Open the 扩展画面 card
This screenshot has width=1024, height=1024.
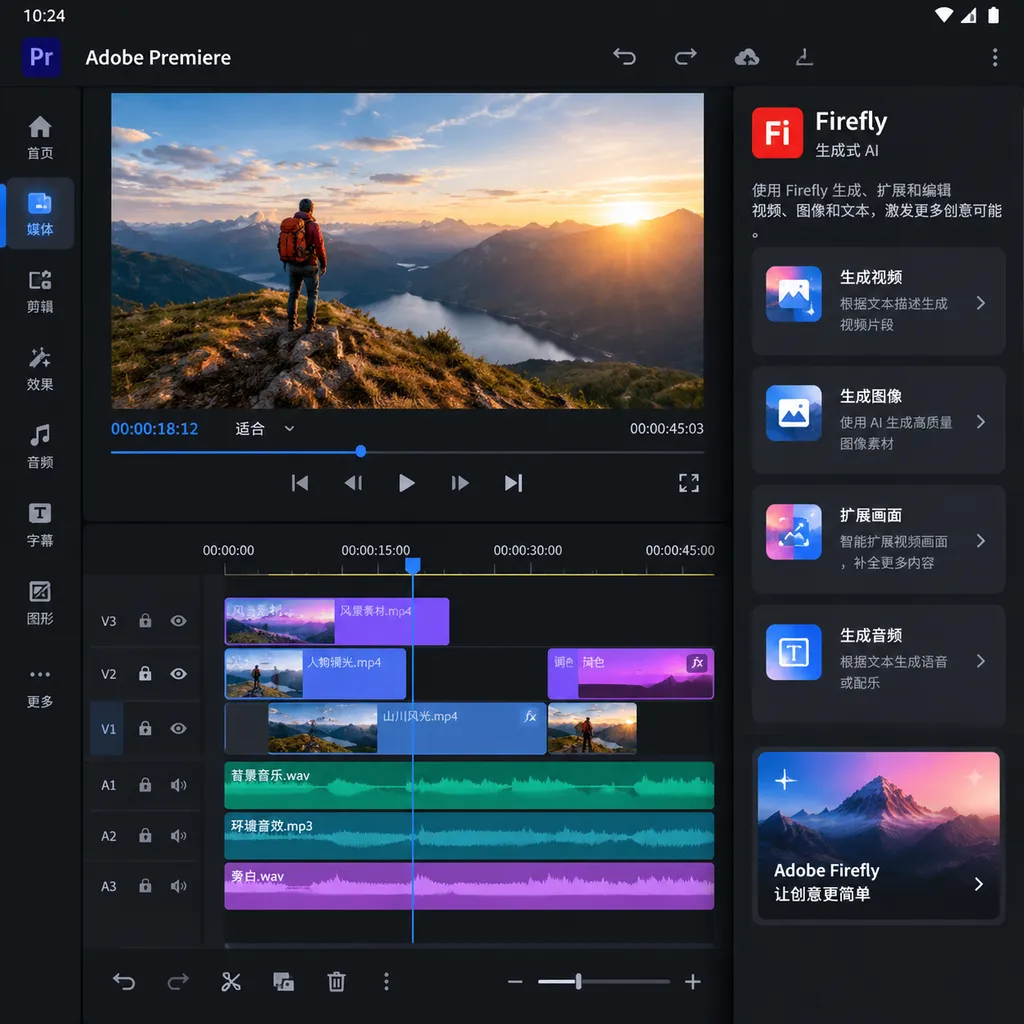click(878, 539)
